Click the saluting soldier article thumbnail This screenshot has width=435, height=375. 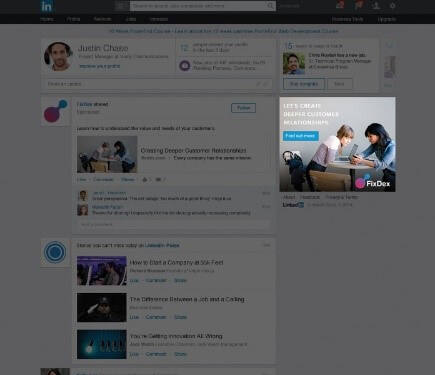102,307
